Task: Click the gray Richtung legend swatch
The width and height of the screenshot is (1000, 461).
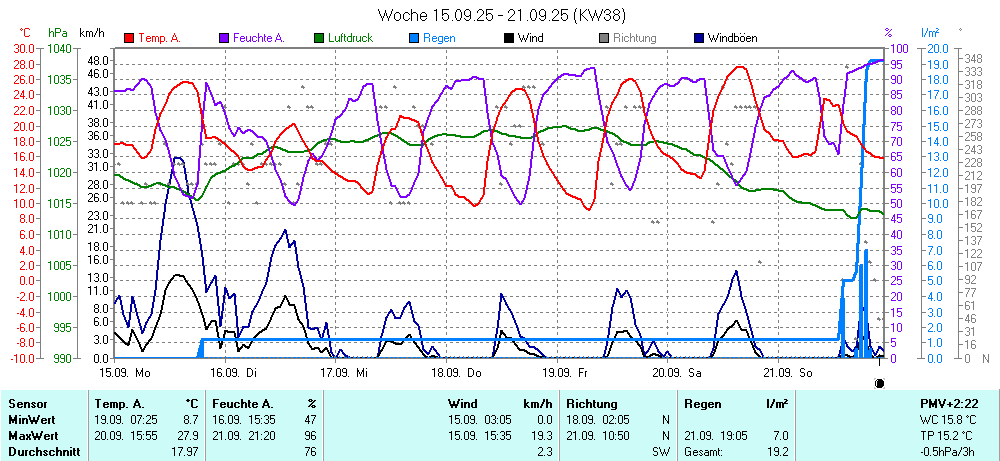Action: pos(604,38)
